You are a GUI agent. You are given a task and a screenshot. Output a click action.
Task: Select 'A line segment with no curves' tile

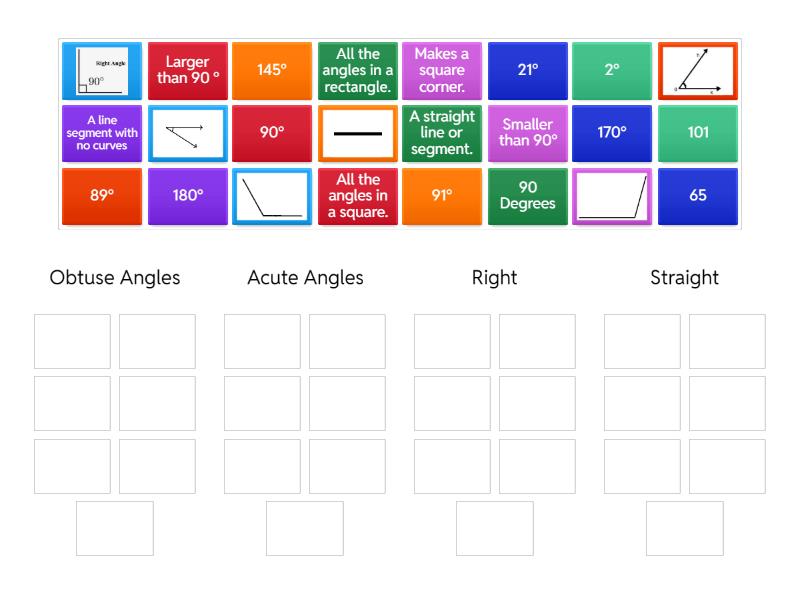[x=101, y=133]
